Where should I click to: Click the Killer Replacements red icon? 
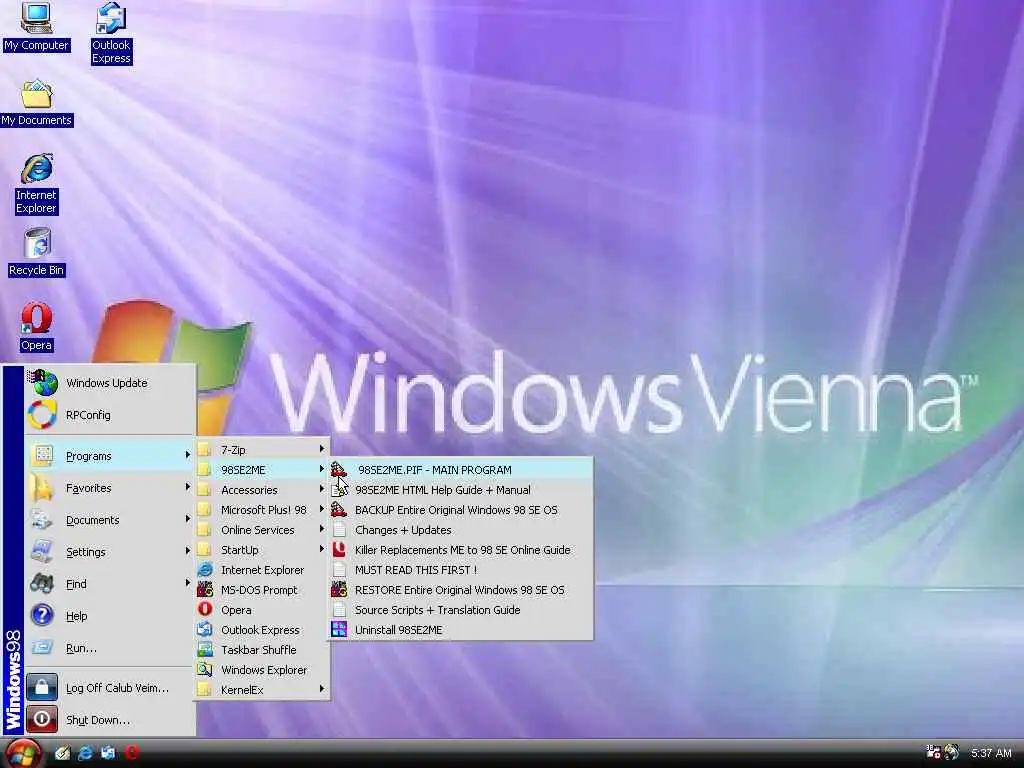339,550
